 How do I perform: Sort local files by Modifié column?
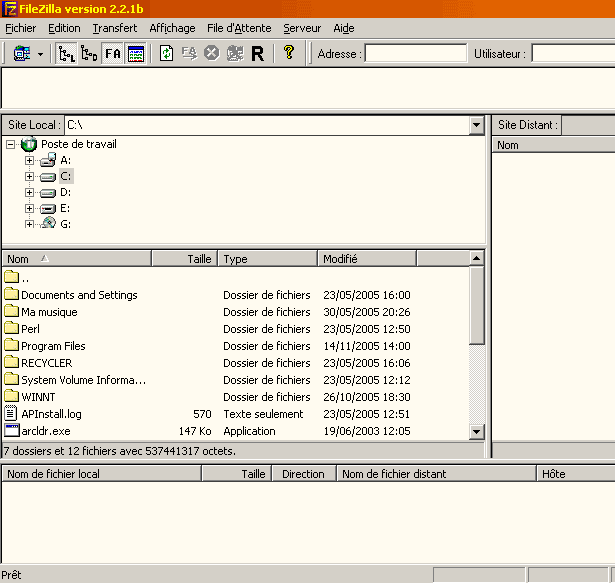click(x=367, y=259)
